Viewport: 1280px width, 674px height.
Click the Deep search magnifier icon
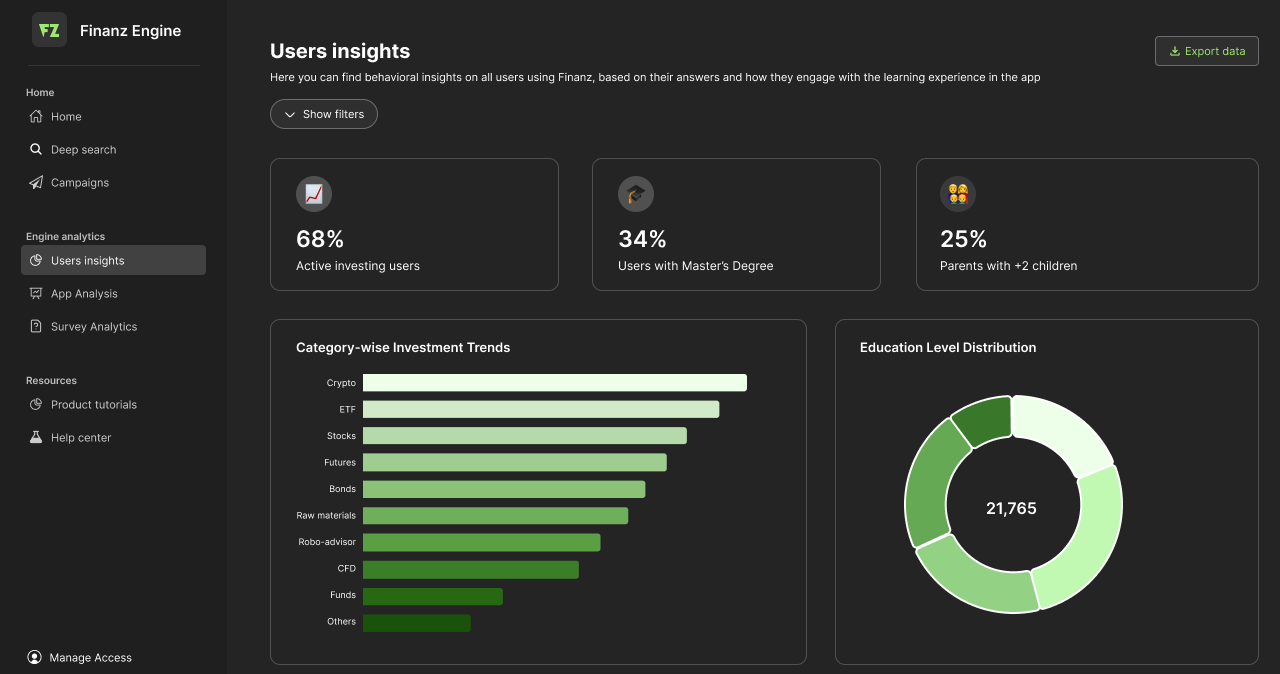coord(36,149)
